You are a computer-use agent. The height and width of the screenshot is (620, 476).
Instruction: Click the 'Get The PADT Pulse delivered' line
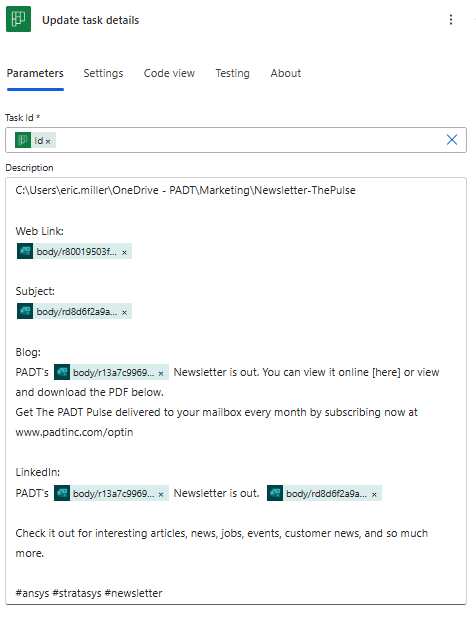[x=217, y=412]
